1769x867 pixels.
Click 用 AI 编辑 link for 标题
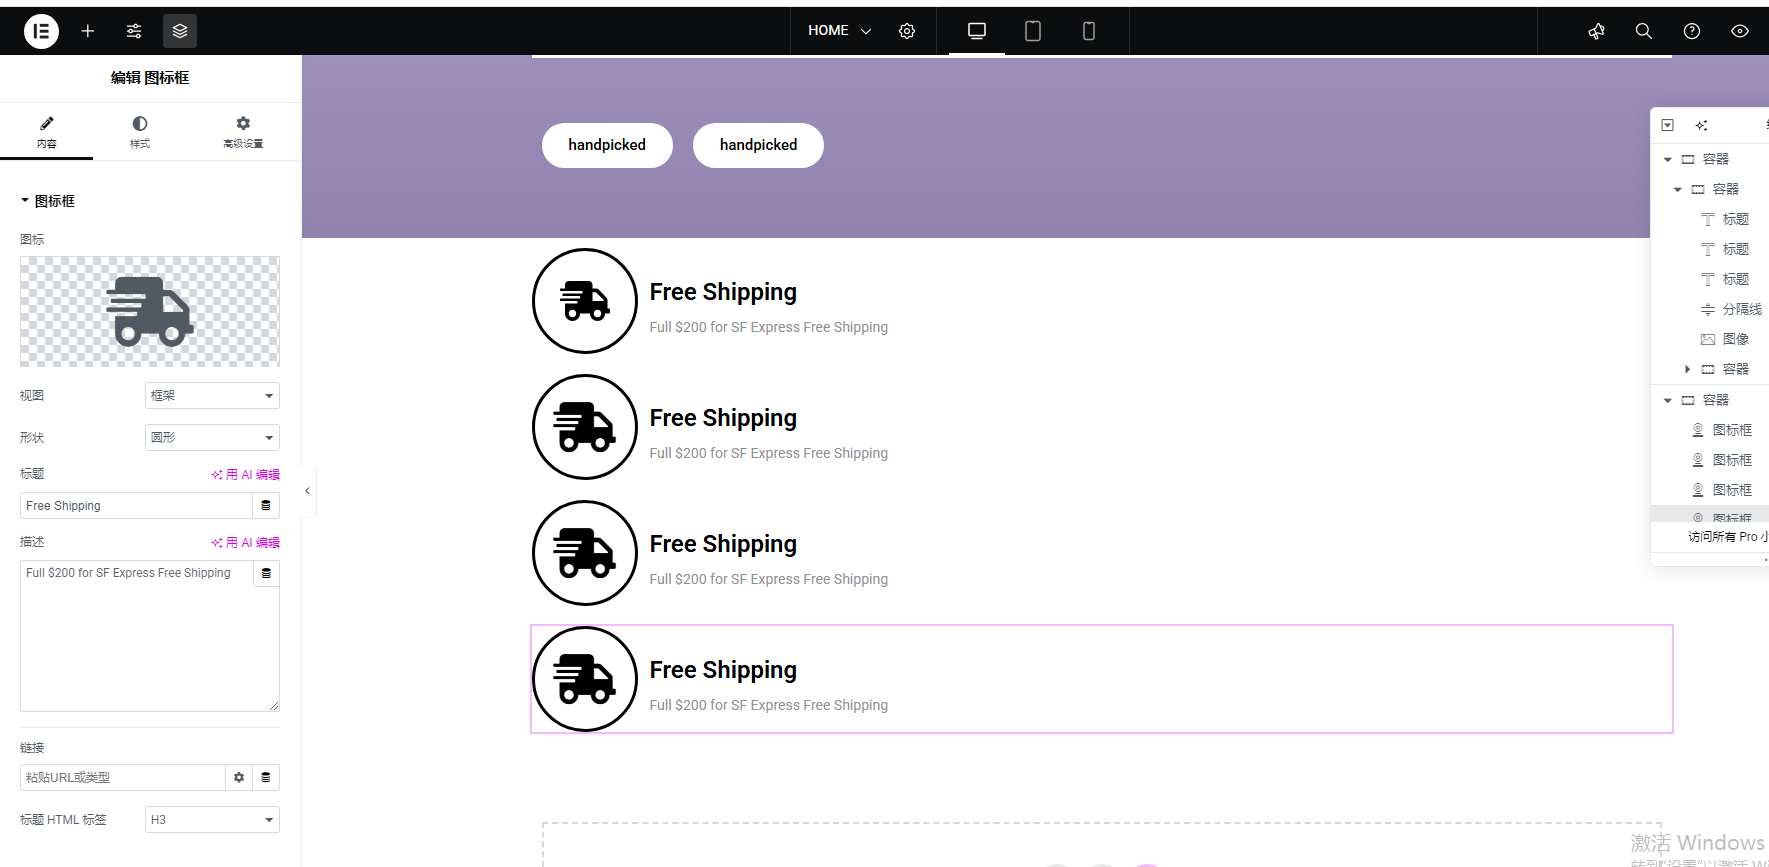tap(246, 475)
